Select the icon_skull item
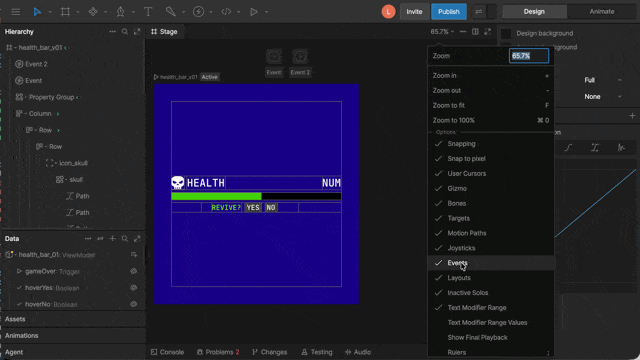This screenshot has width=640, height=360. (x=73, y=163)
